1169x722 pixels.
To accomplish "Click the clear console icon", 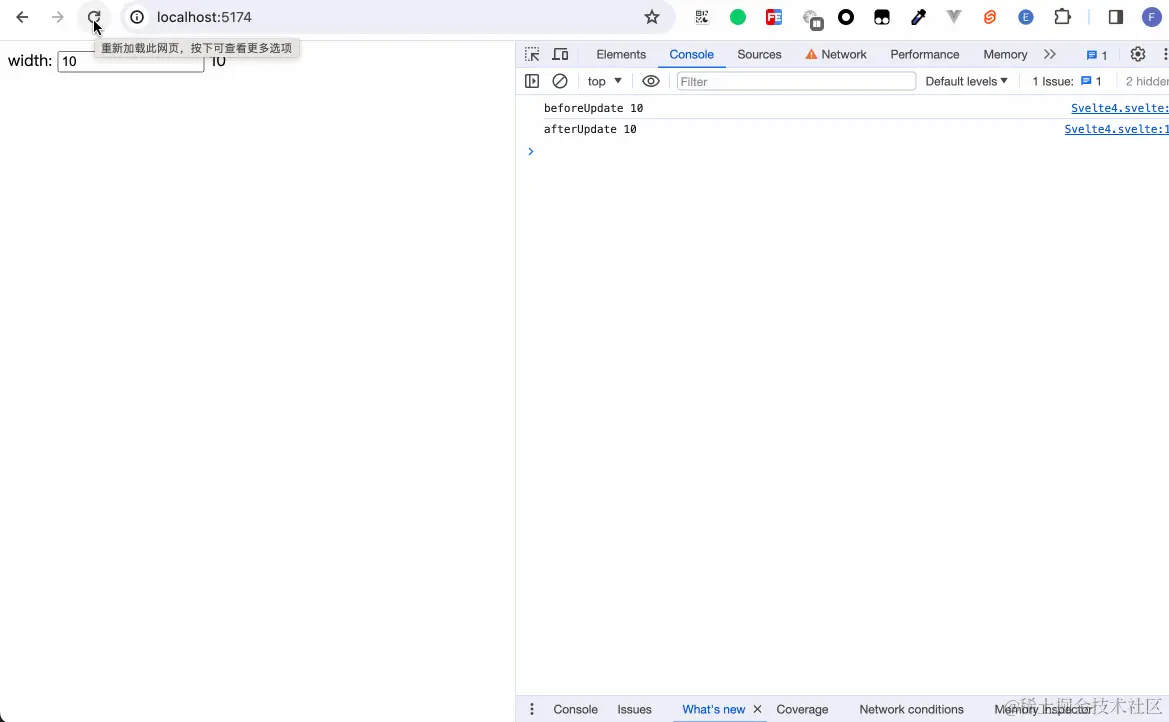I will (560, 81).
